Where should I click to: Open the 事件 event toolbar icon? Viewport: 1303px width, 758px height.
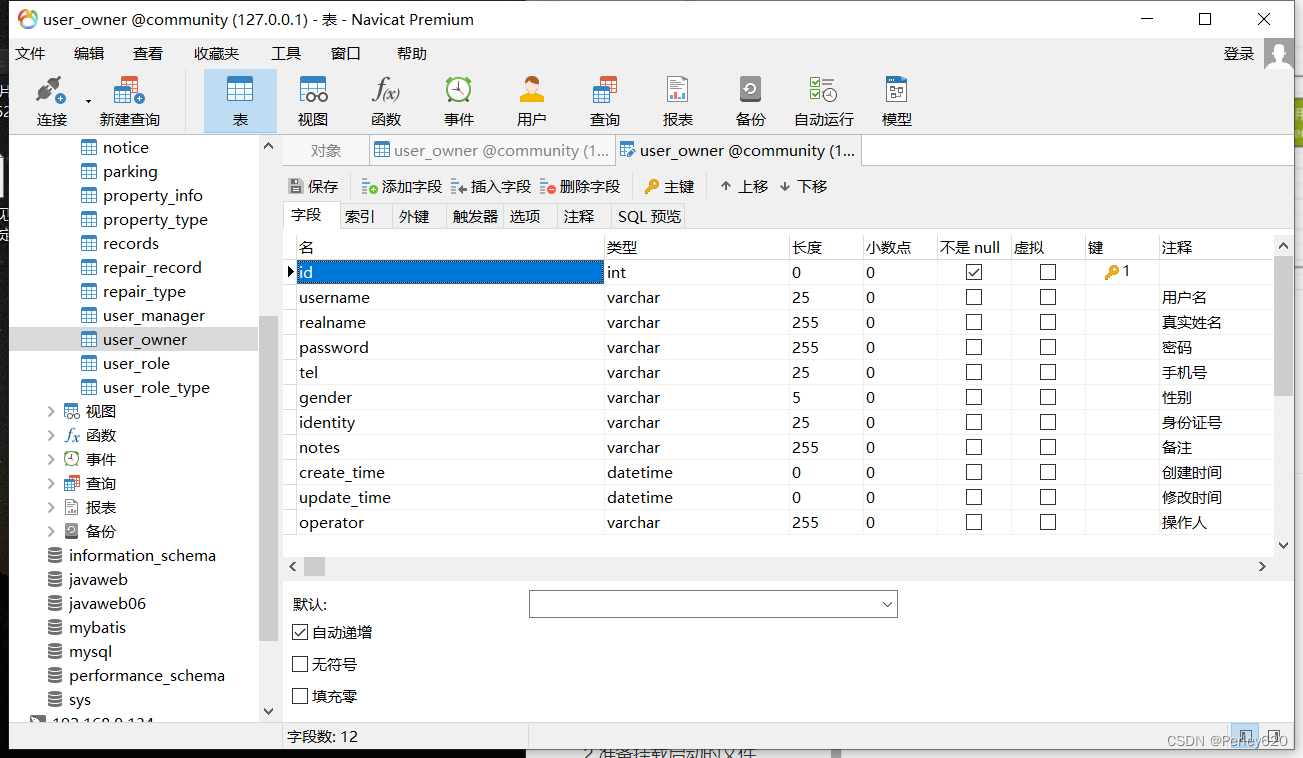[x=459, y=102]
